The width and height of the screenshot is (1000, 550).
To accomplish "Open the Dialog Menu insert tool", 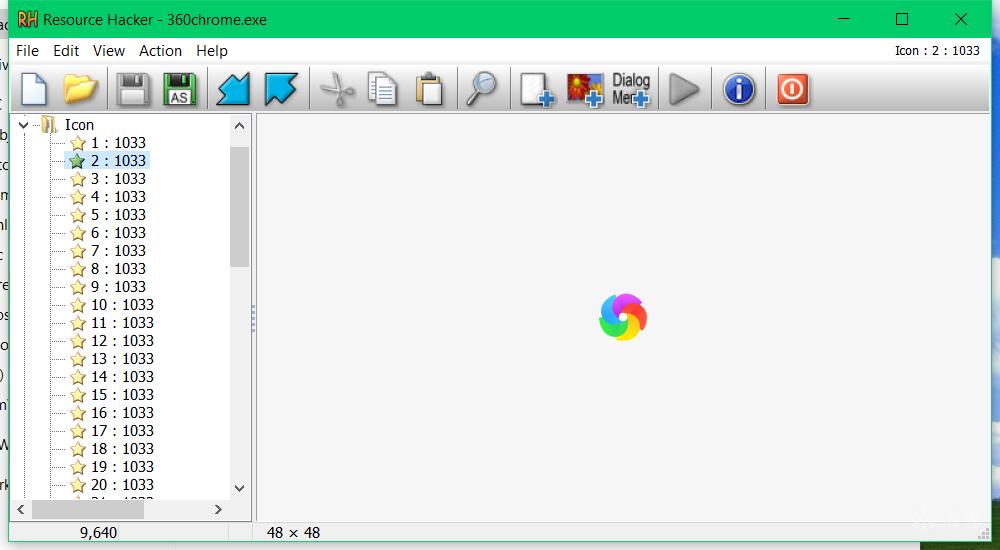I will click(x=631, y=89).
